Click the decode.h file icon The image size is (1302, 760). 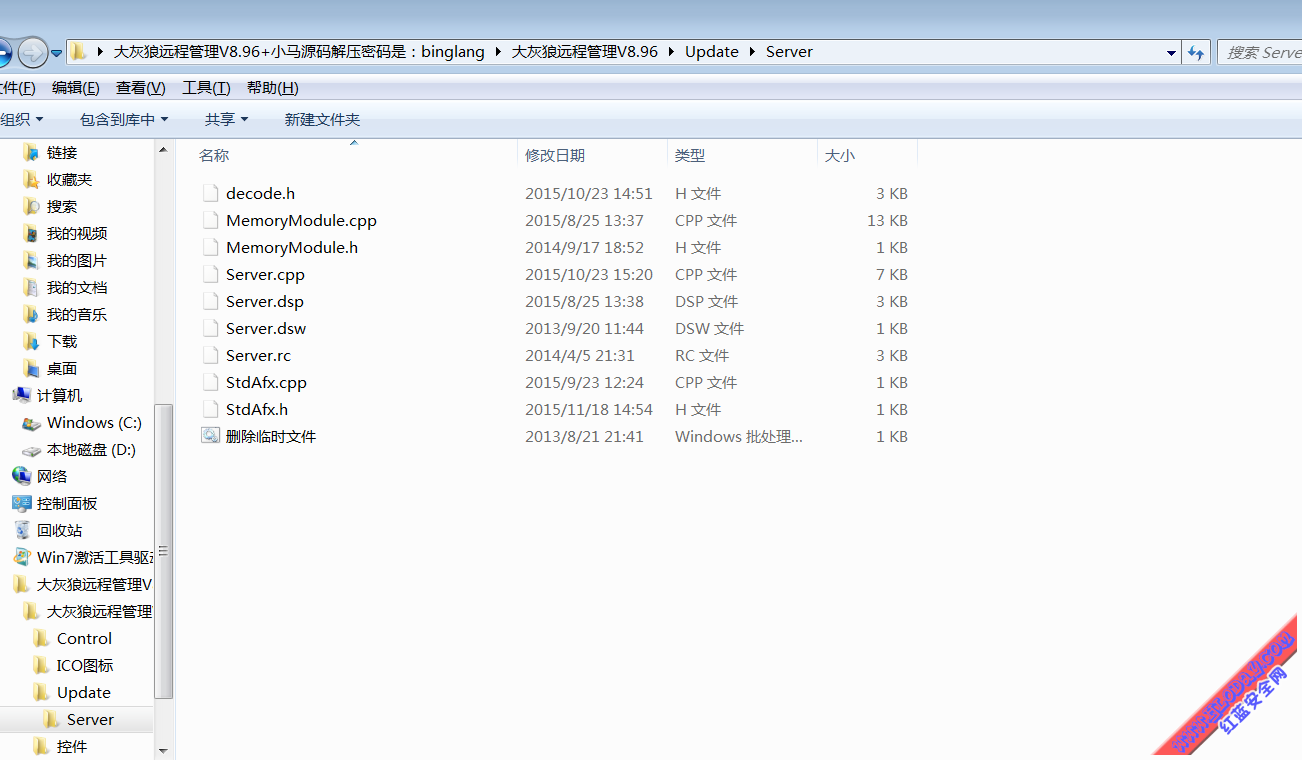[209, 193]
